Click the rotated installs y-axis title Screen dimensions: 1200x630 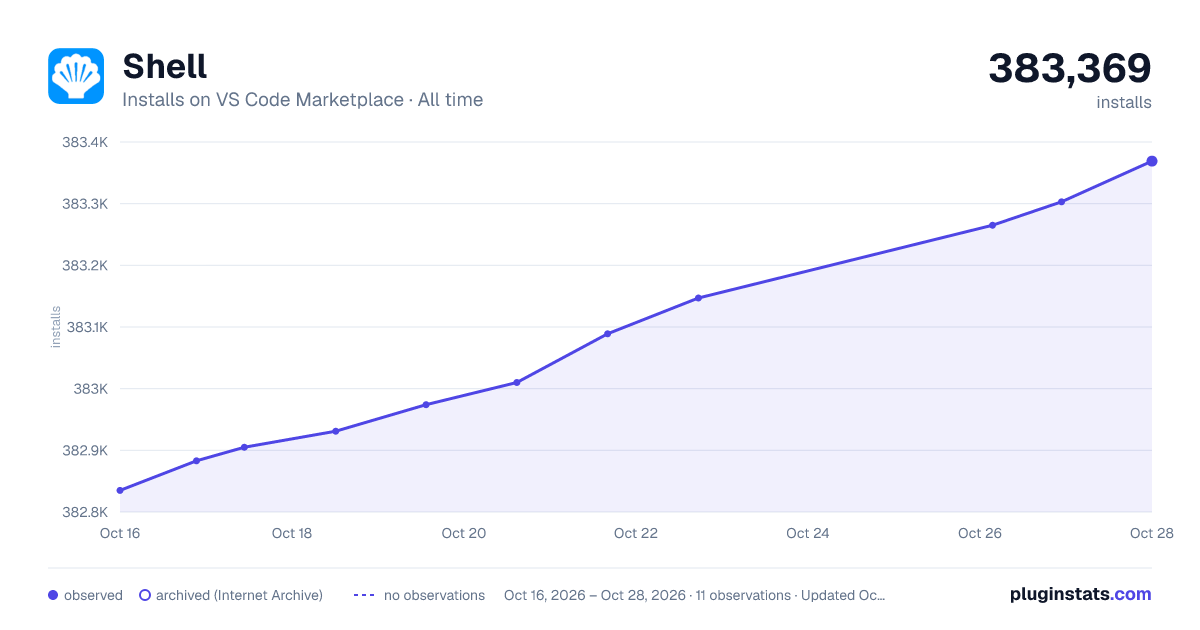click(56, 327)
